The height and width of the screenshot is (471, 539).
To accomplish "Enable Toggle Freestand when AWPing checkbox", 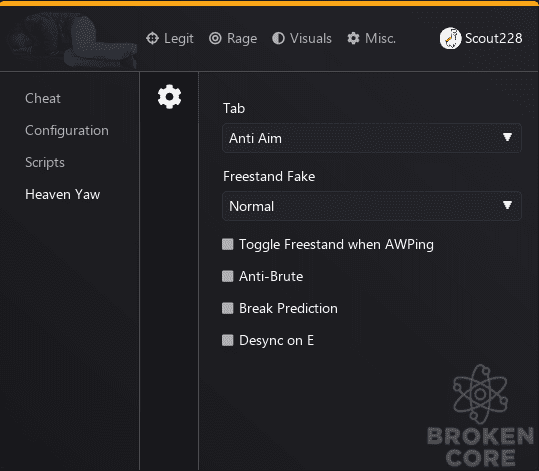I will coord(228,244).
